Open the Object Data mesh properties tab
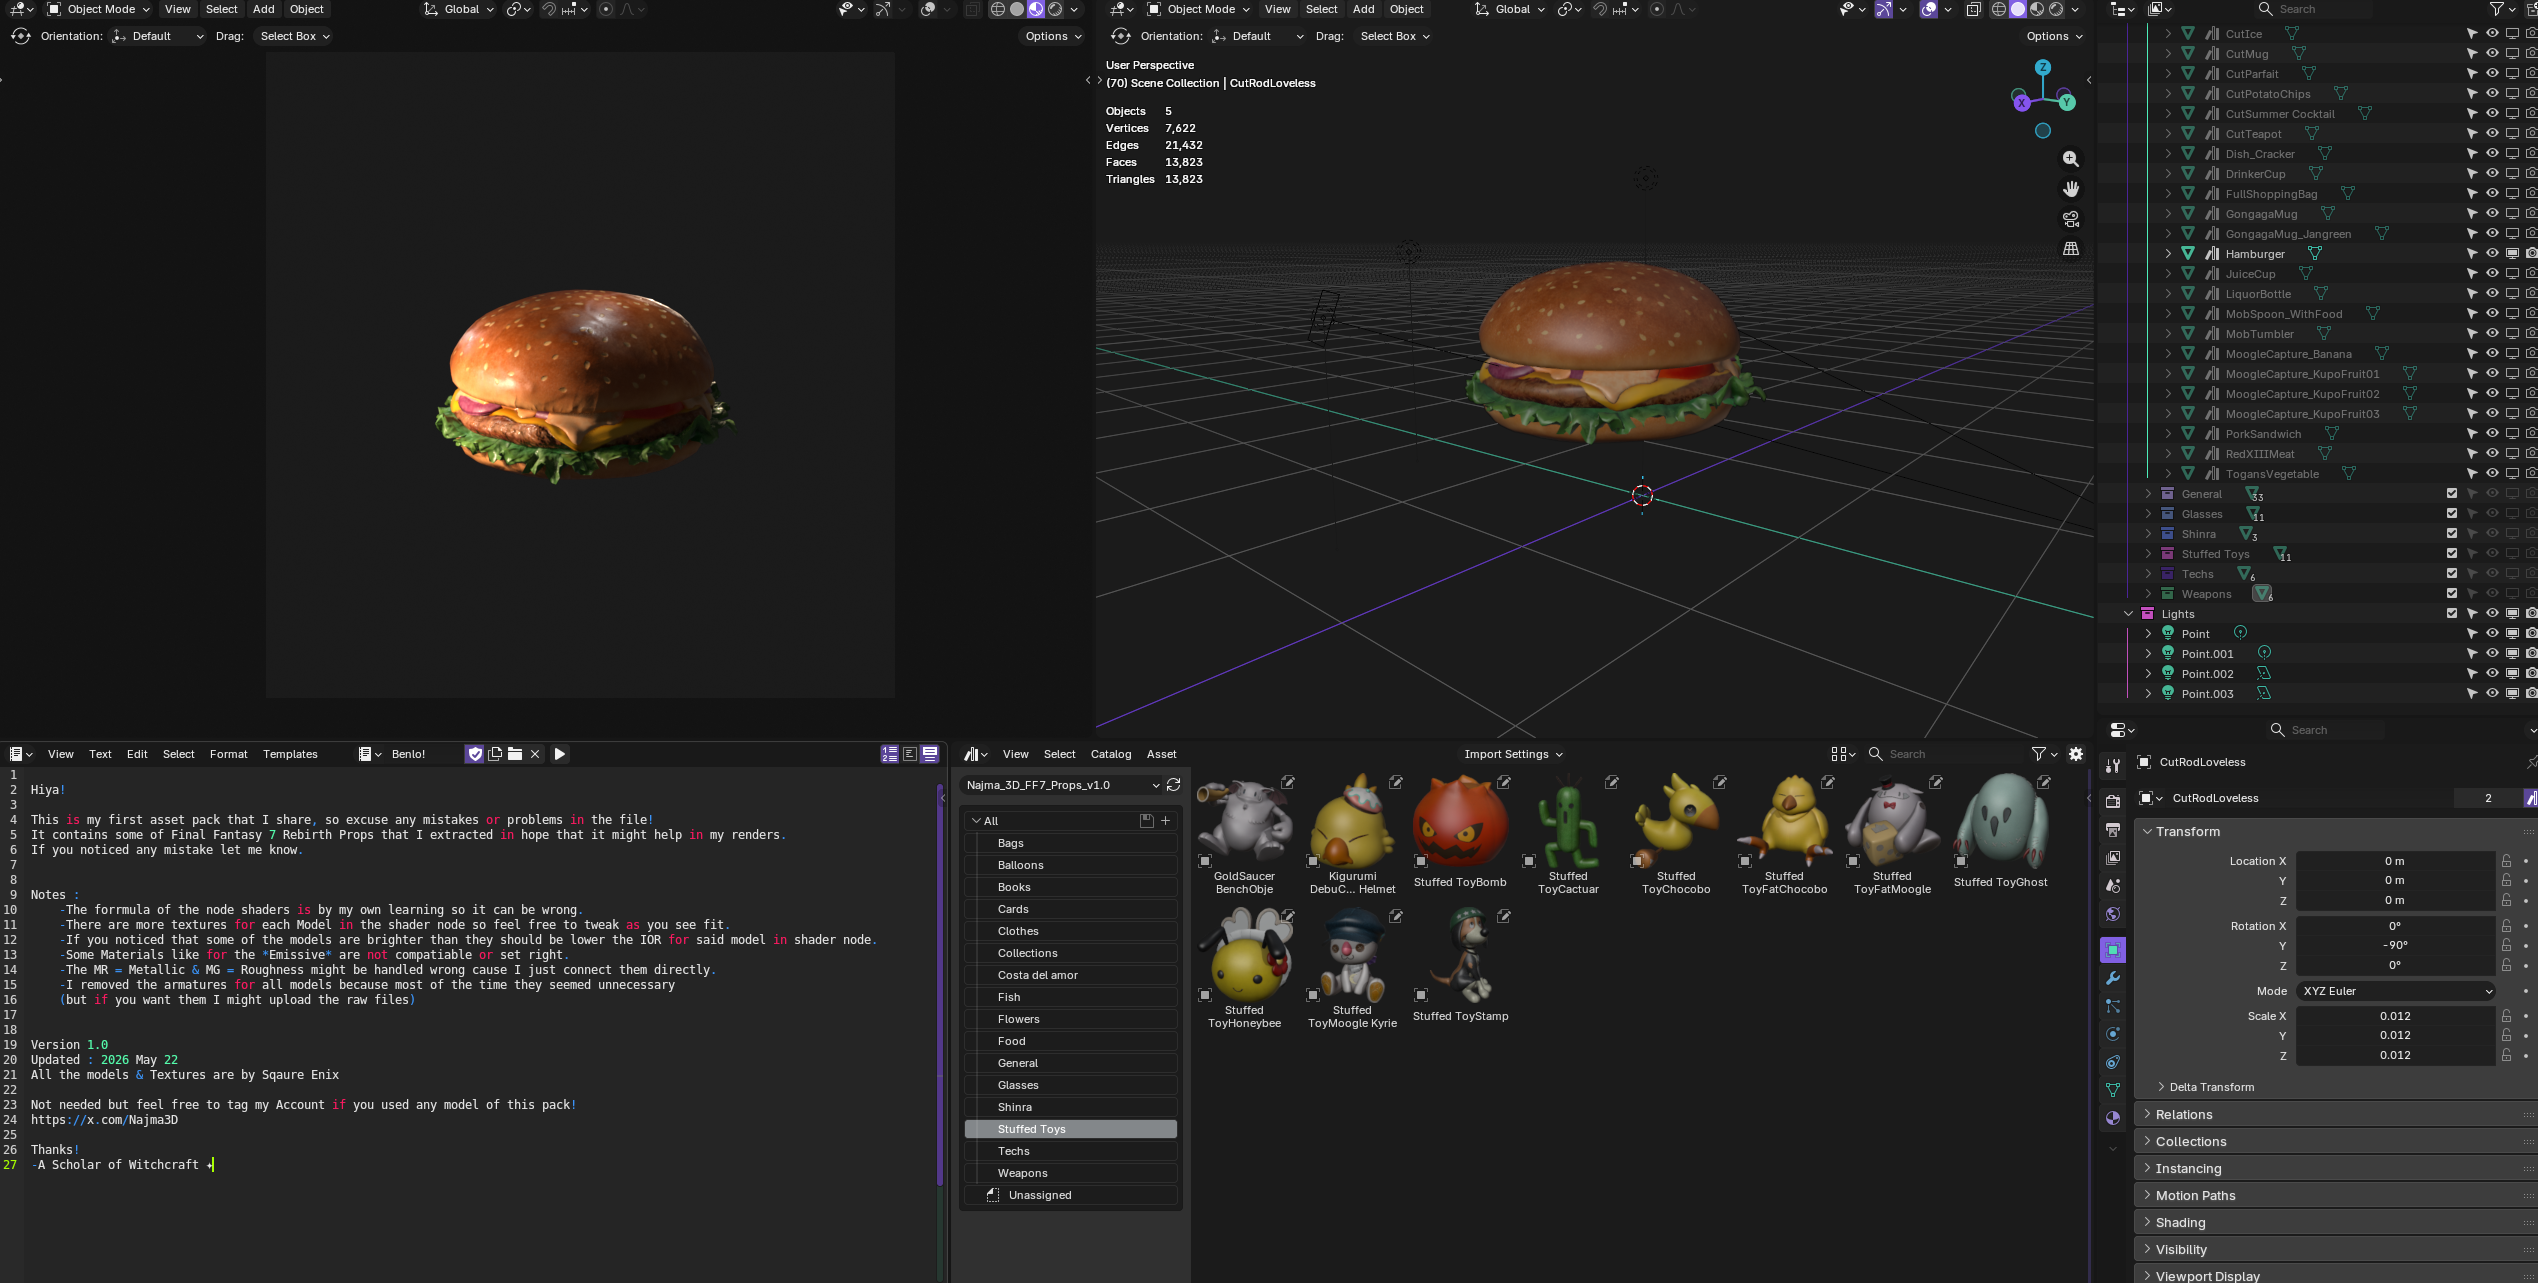Screen dimensions: 2538x1283 pos(2113,1090)
